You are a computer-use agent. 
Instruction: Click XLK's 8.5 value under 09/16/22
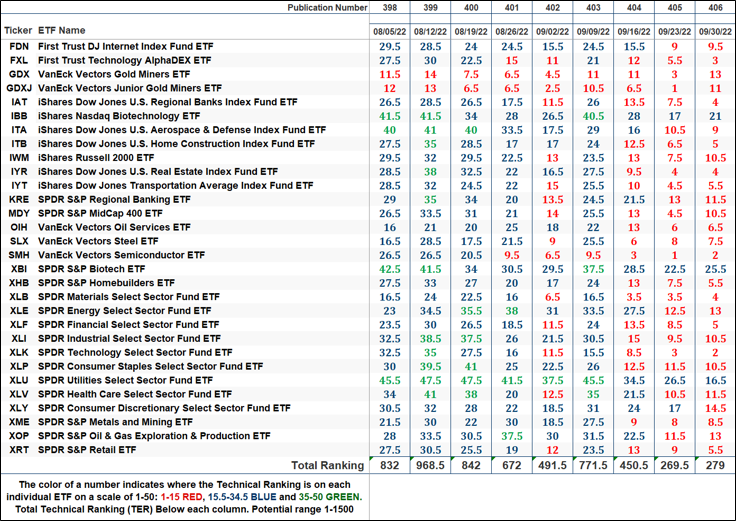[x=634, y=353]
